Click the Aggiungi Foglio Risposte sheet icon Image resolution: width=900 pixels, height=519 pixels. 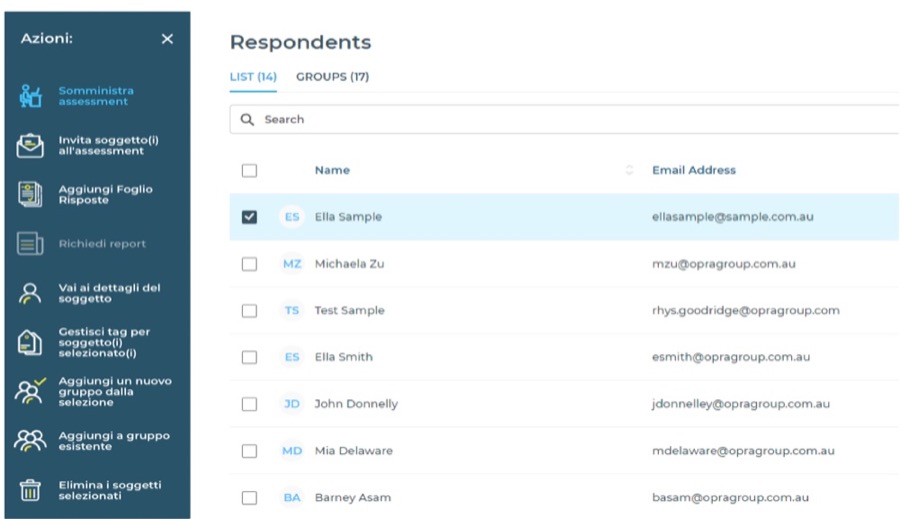[x=30, y=195]
